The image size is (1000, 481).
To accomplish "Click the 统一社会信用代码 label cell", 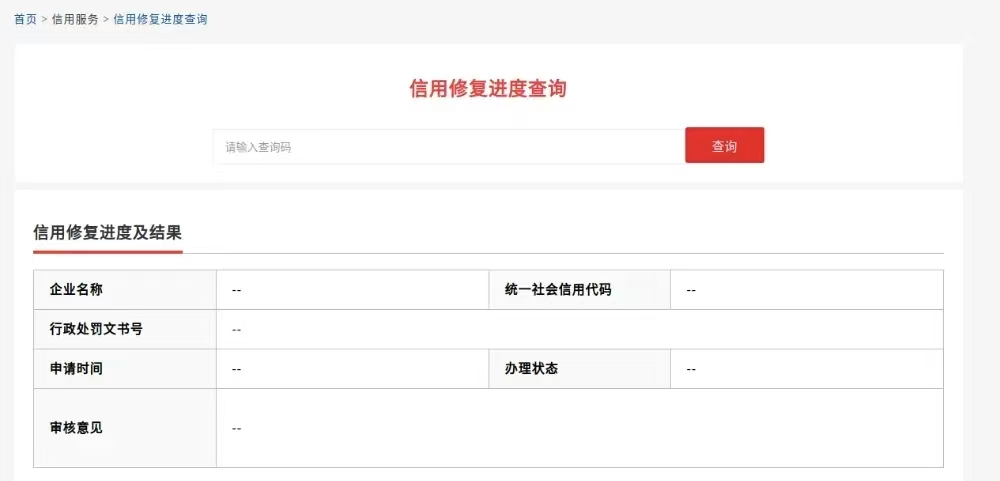I will [580, 290].
